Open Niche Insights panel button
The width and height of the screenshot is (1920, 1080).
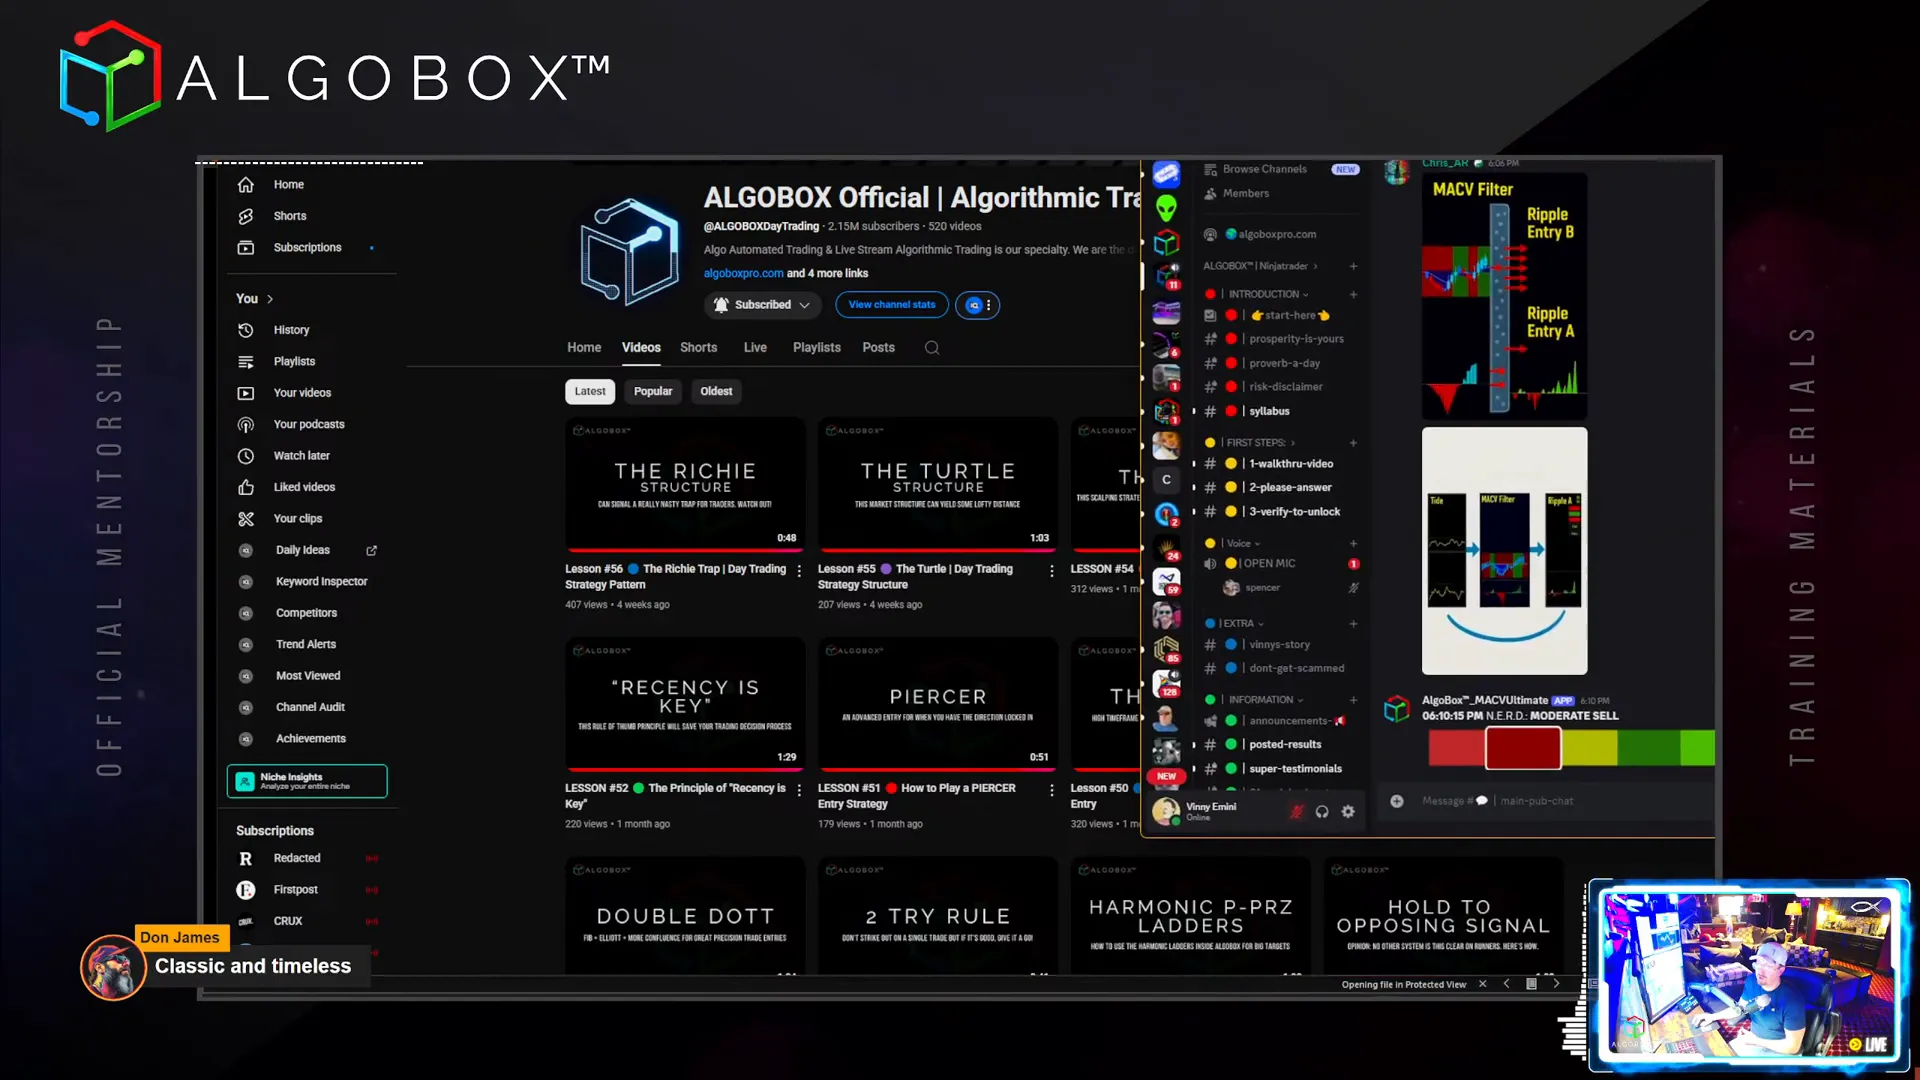[307, 782]
